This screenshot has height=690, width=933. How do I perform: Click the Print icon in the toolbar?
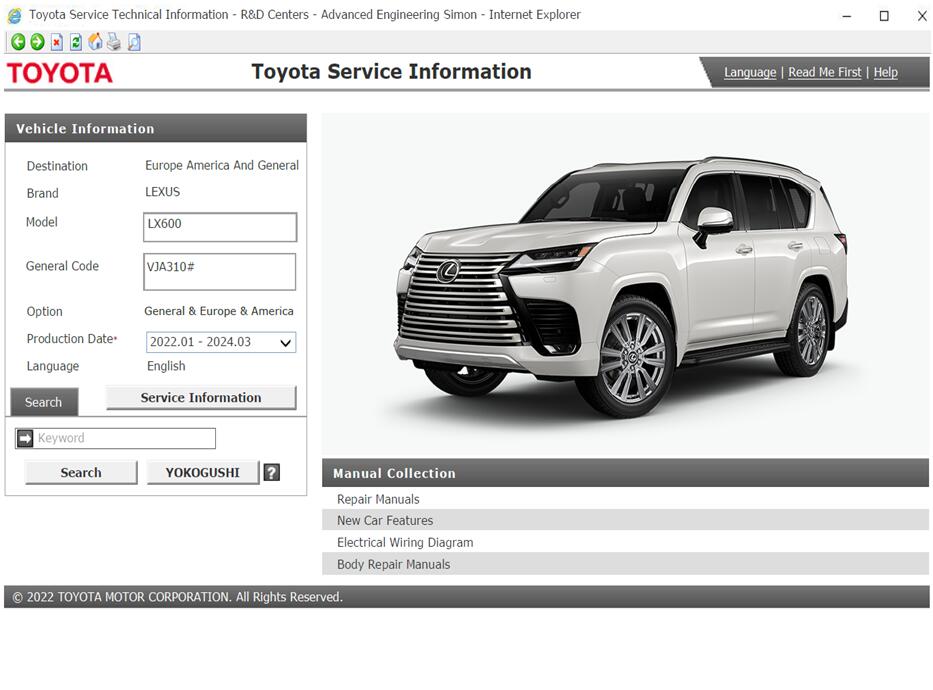coord(114,42)
